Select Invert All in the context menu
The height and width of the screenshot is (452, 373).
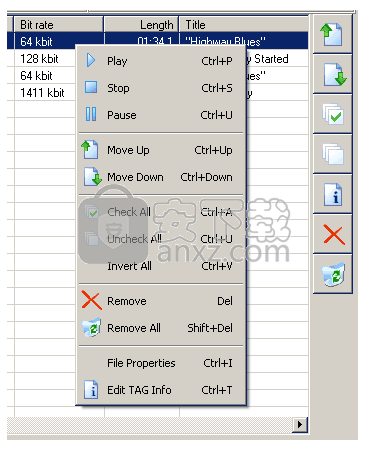[161, 266]
